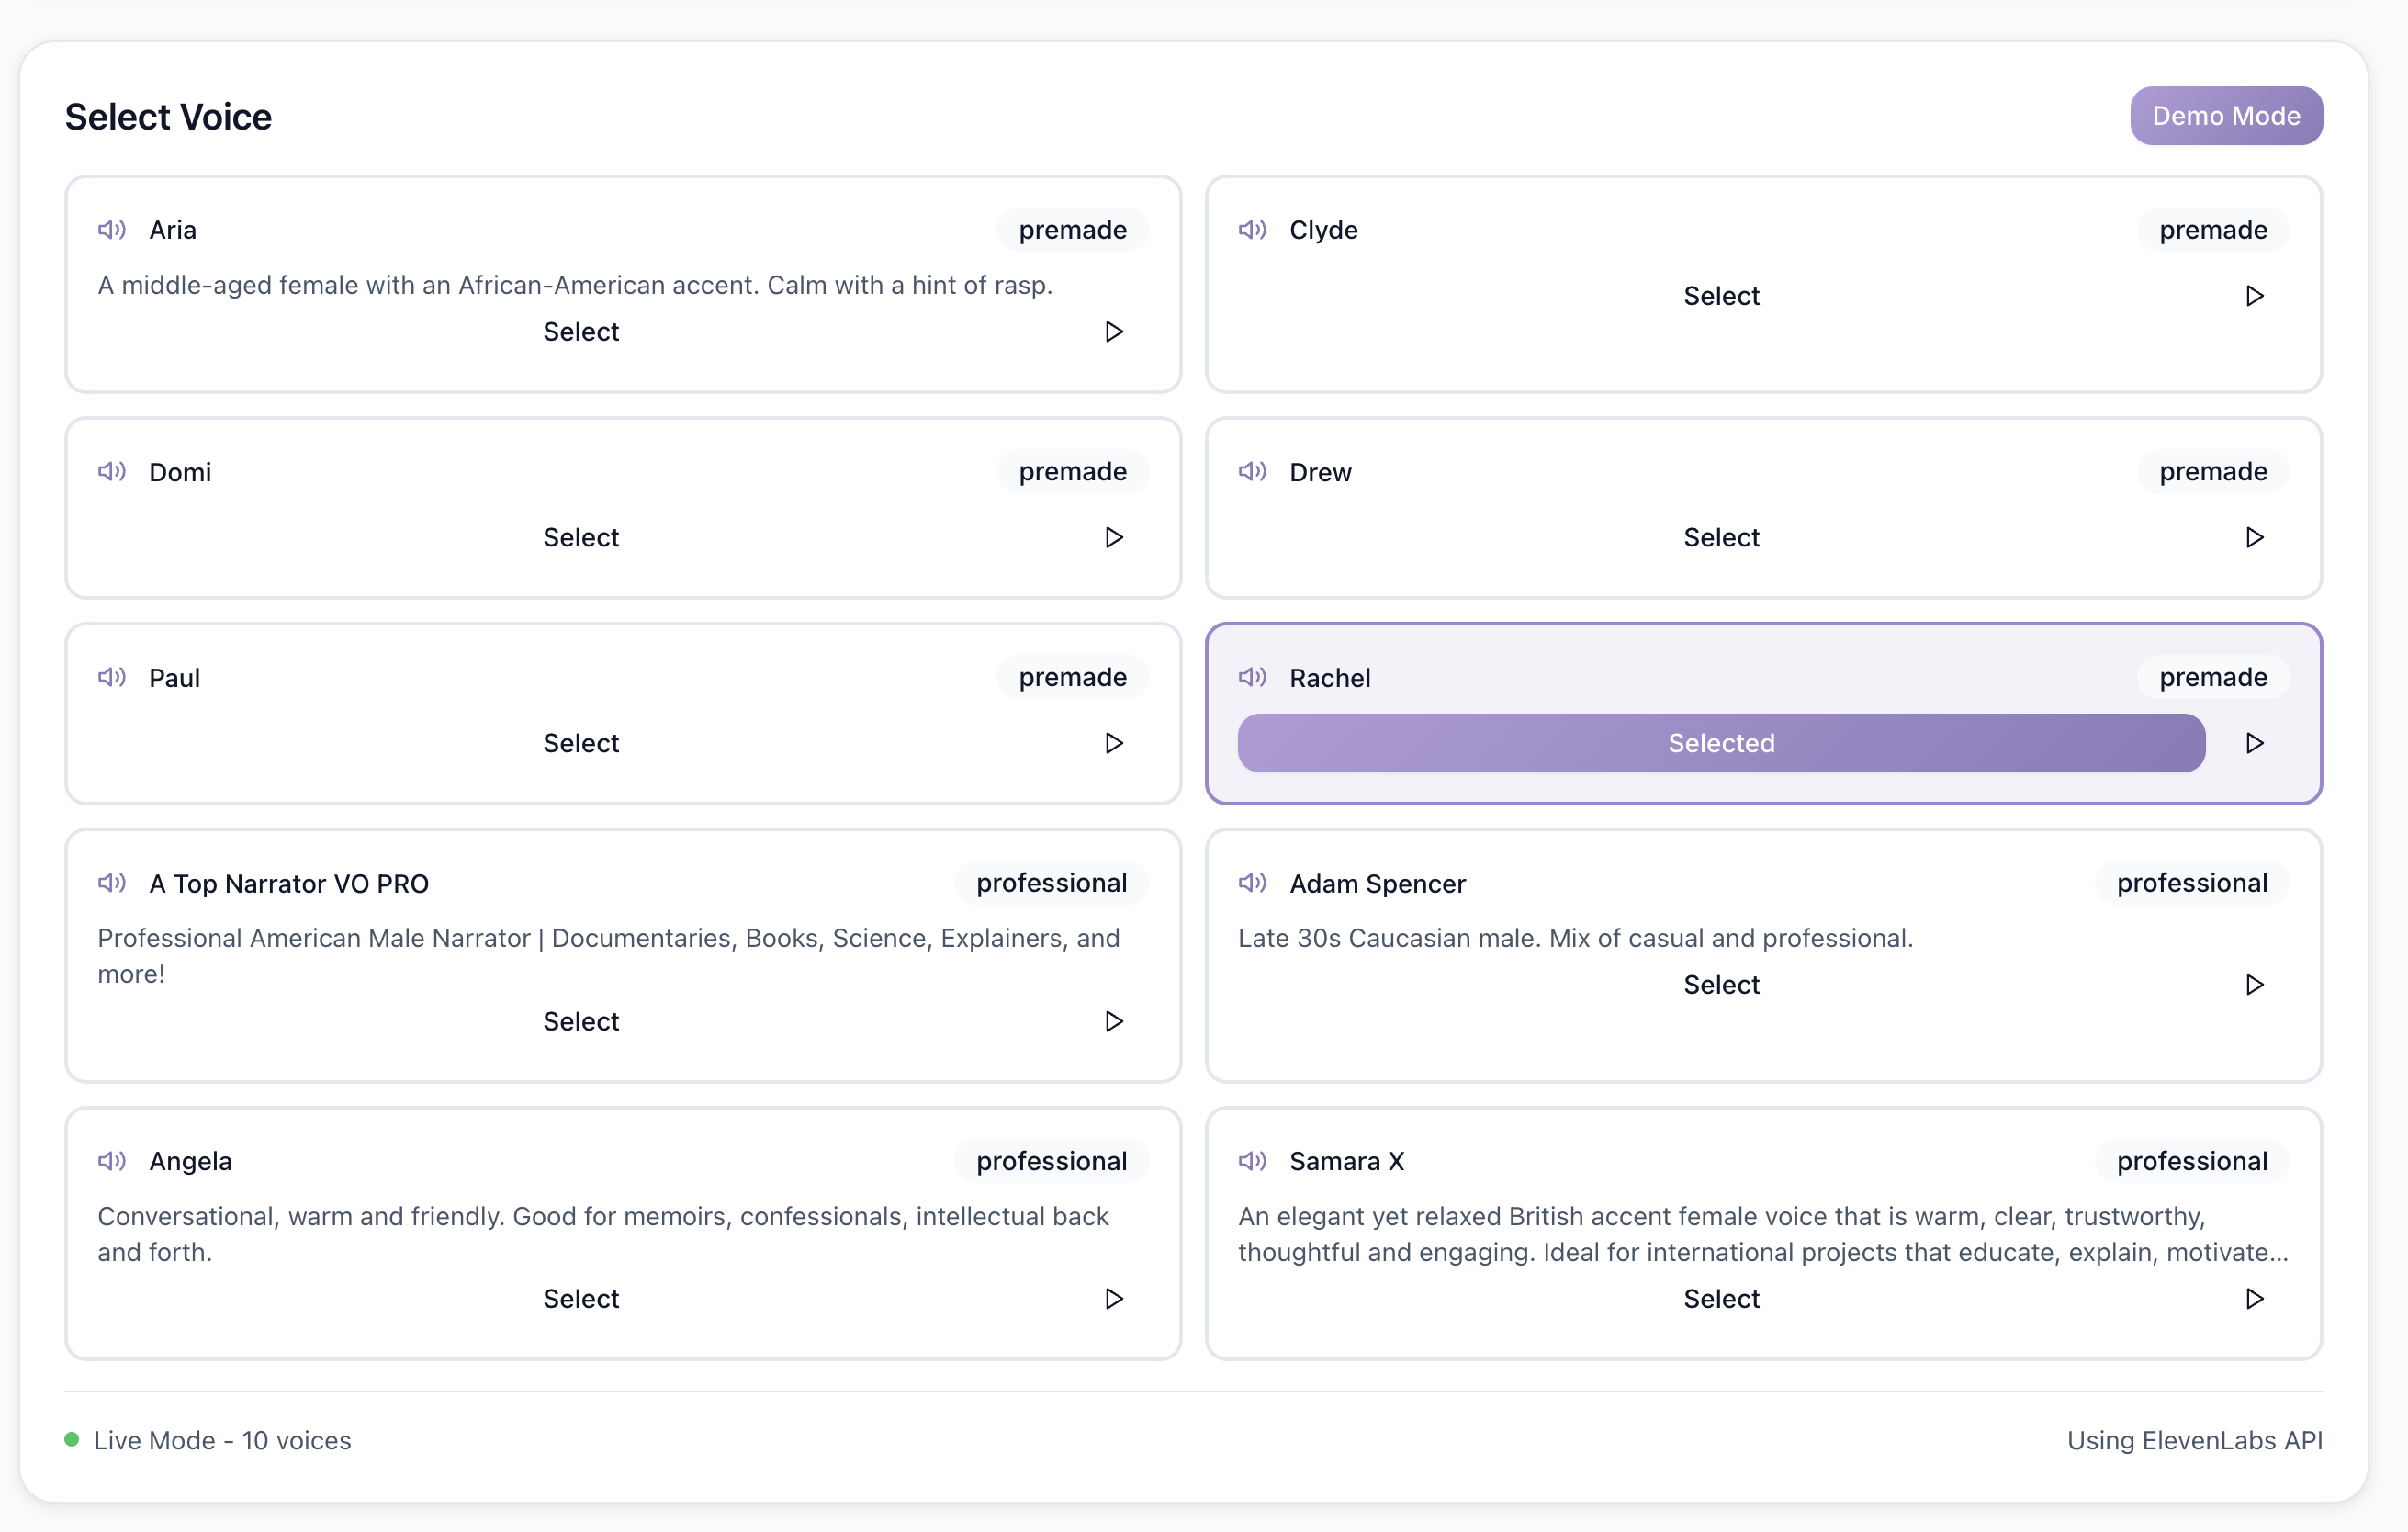
Task: Click the professional tag on Angela's card
Action: point(1051,1161)
